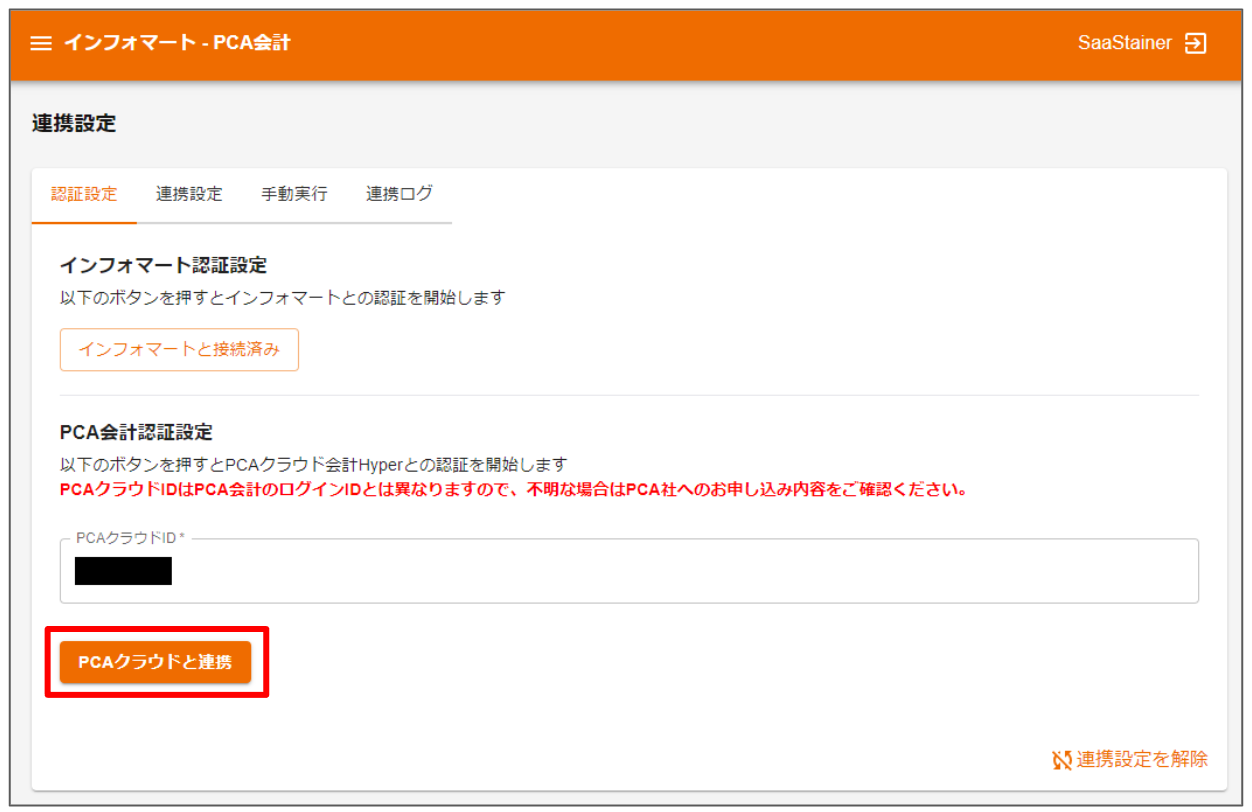The image size is (1252, 812).
Task: Click the 連携設定 page heading
Action: click(74, 124)
